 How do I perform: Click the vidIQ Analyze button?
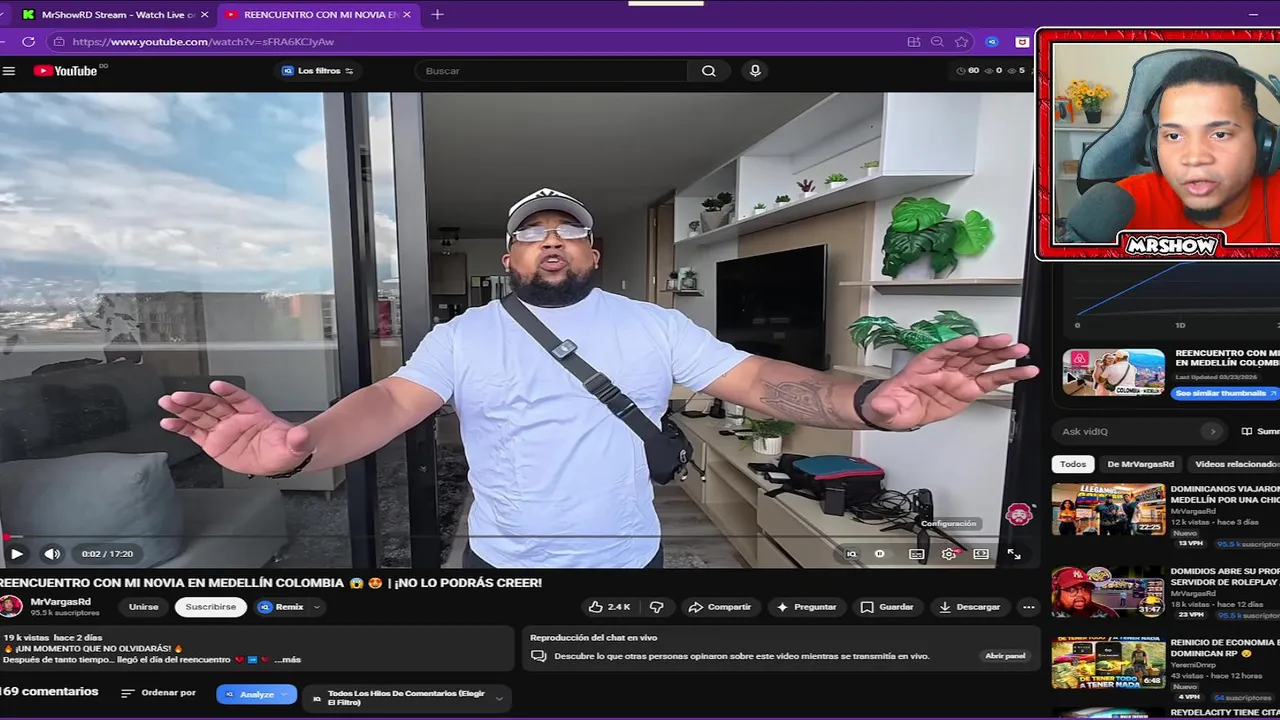tap(256, 694)
